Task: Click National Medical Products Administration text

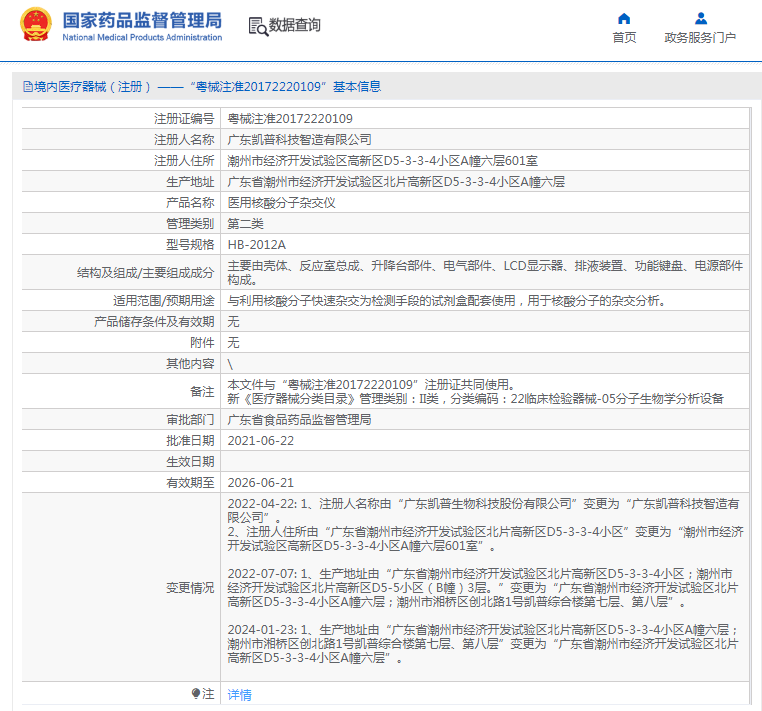Action: coord(142,37)
